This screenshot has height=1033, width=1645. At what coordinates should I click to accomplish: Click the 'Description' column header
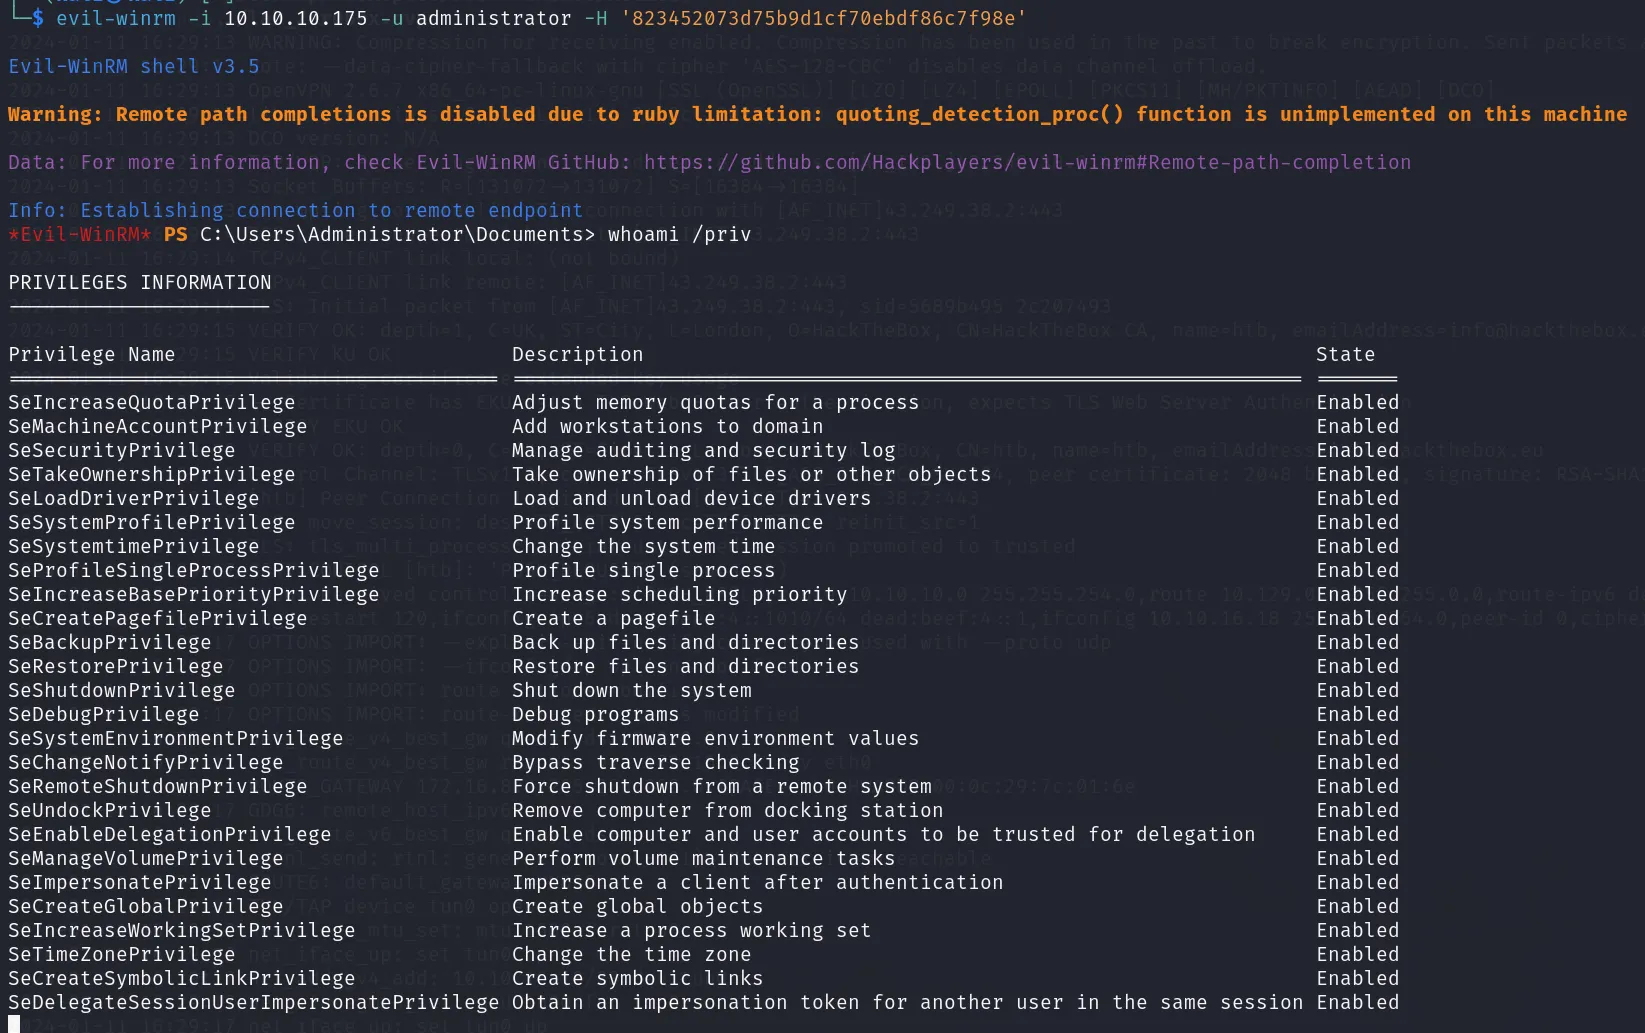578,354
